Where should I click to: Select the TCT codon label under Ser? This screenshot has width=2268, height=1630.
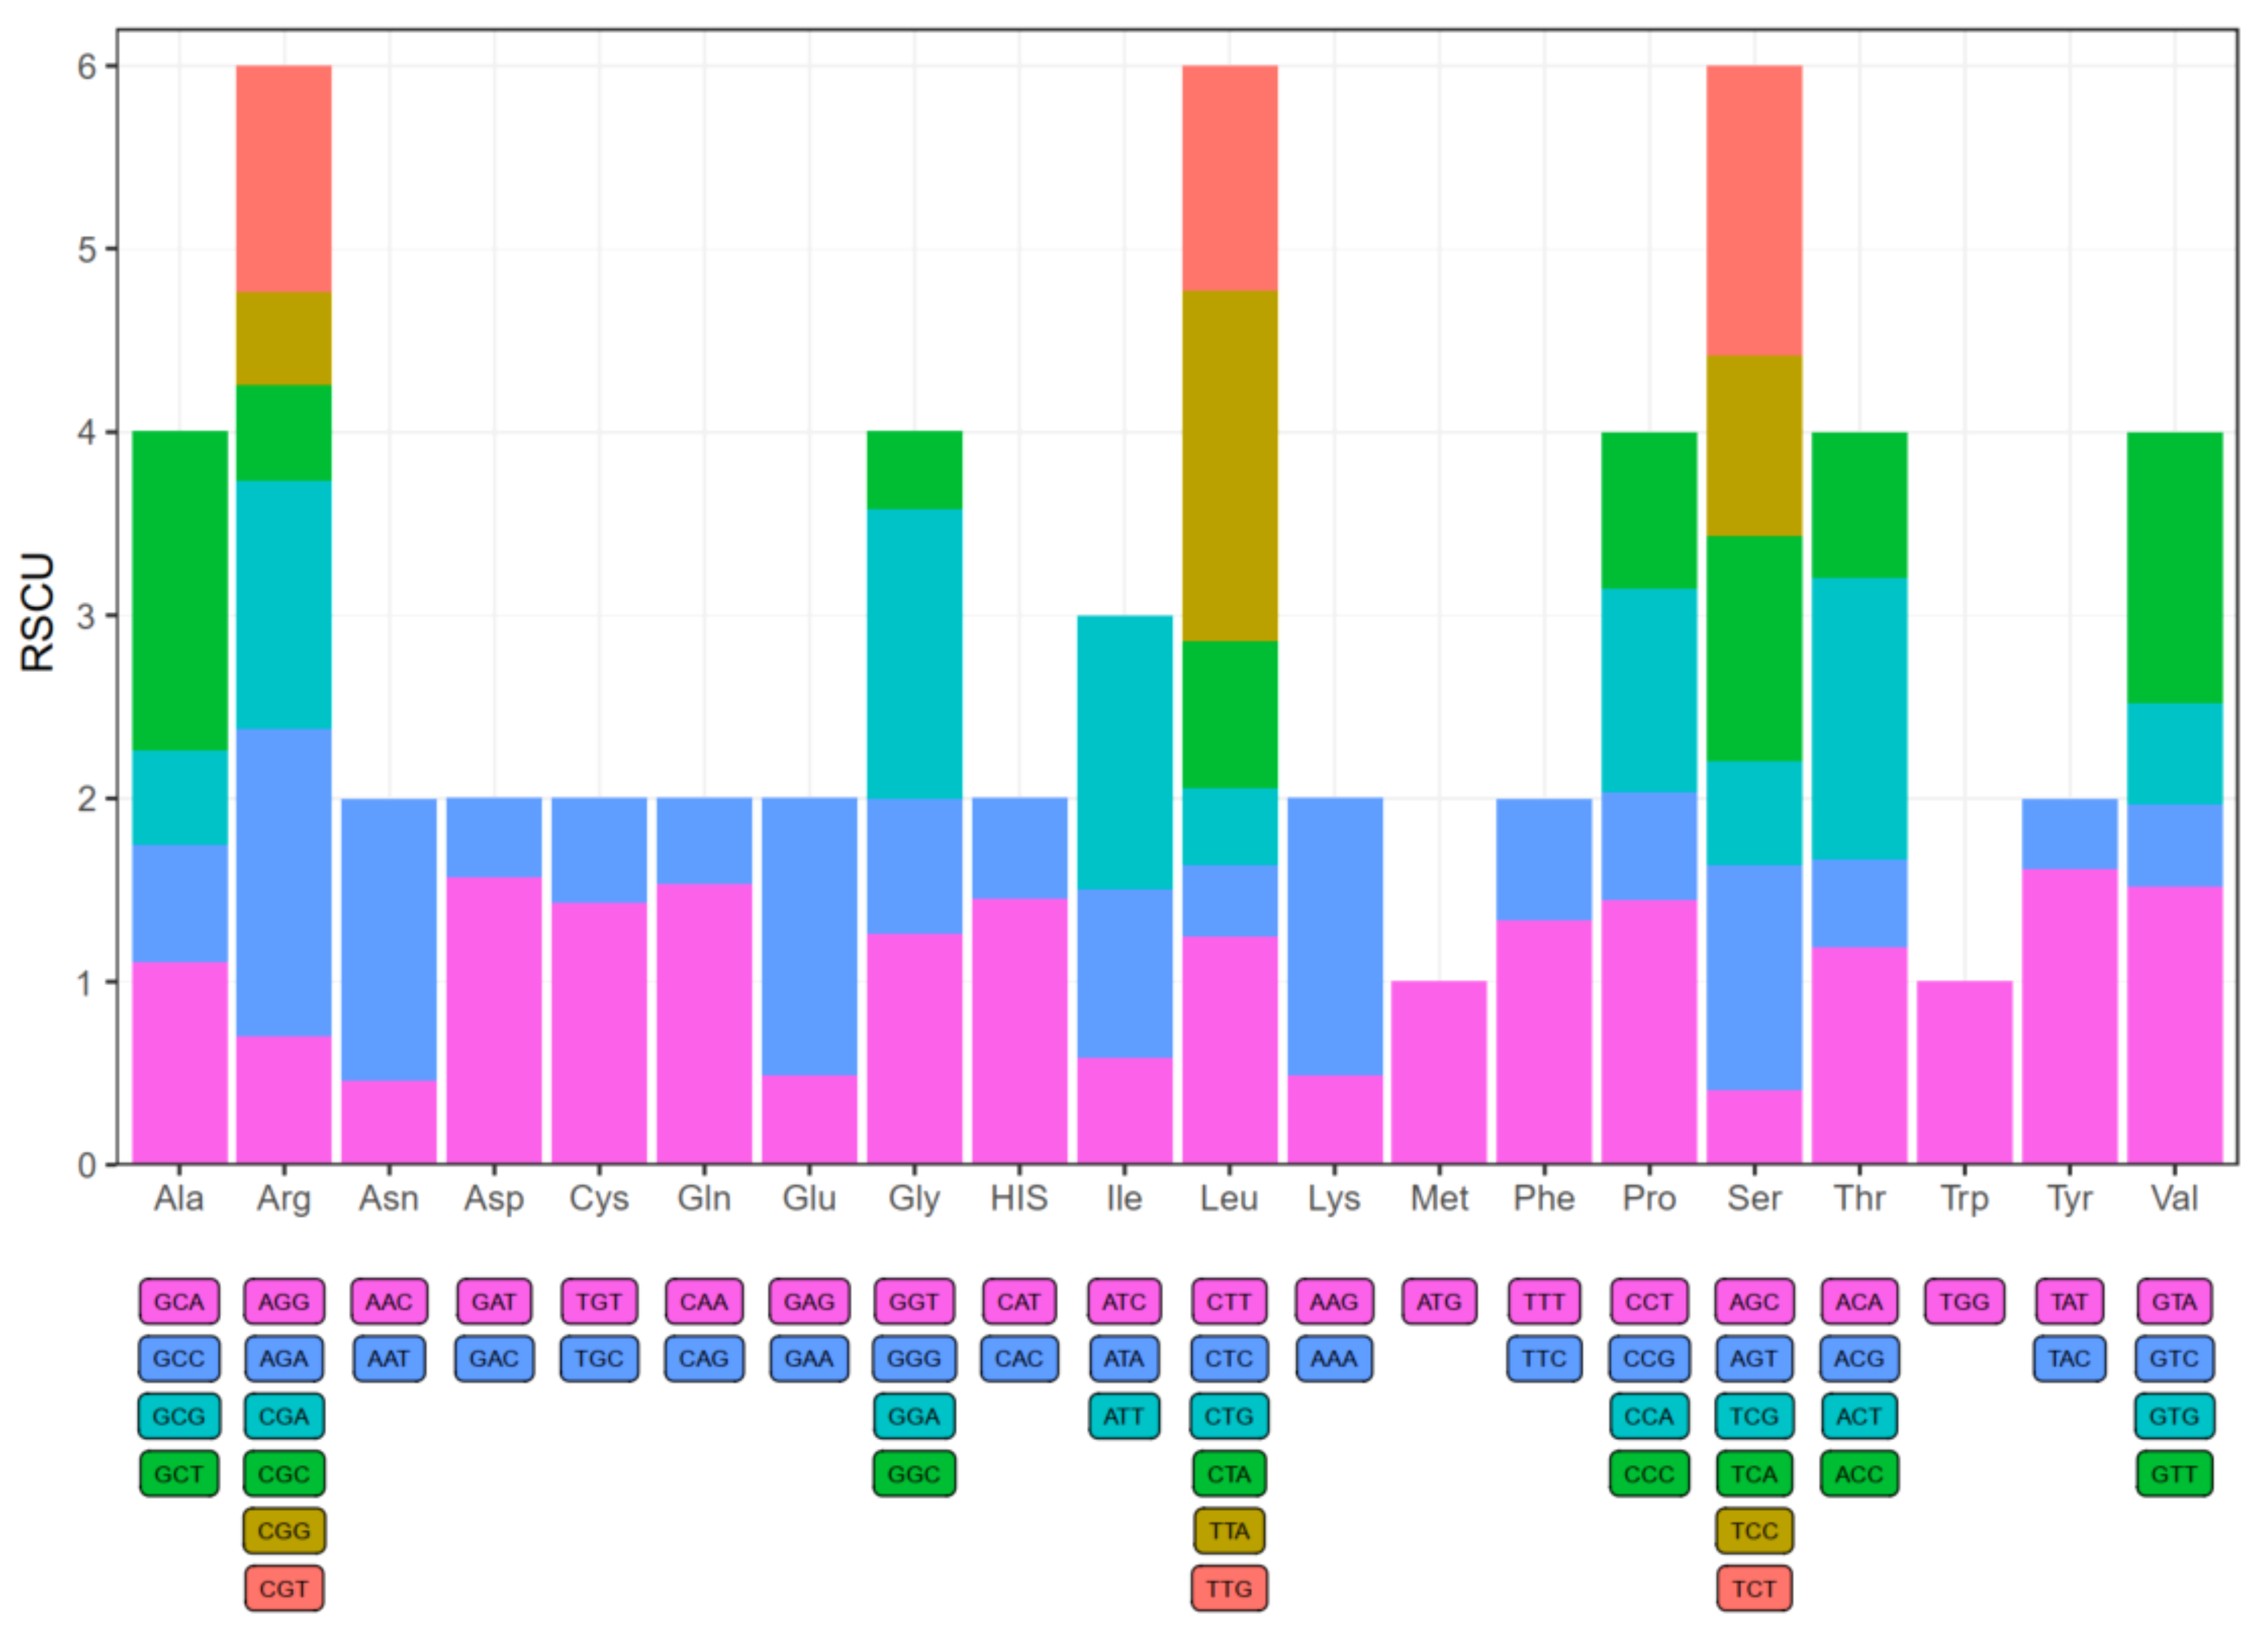point(1754,1589)
